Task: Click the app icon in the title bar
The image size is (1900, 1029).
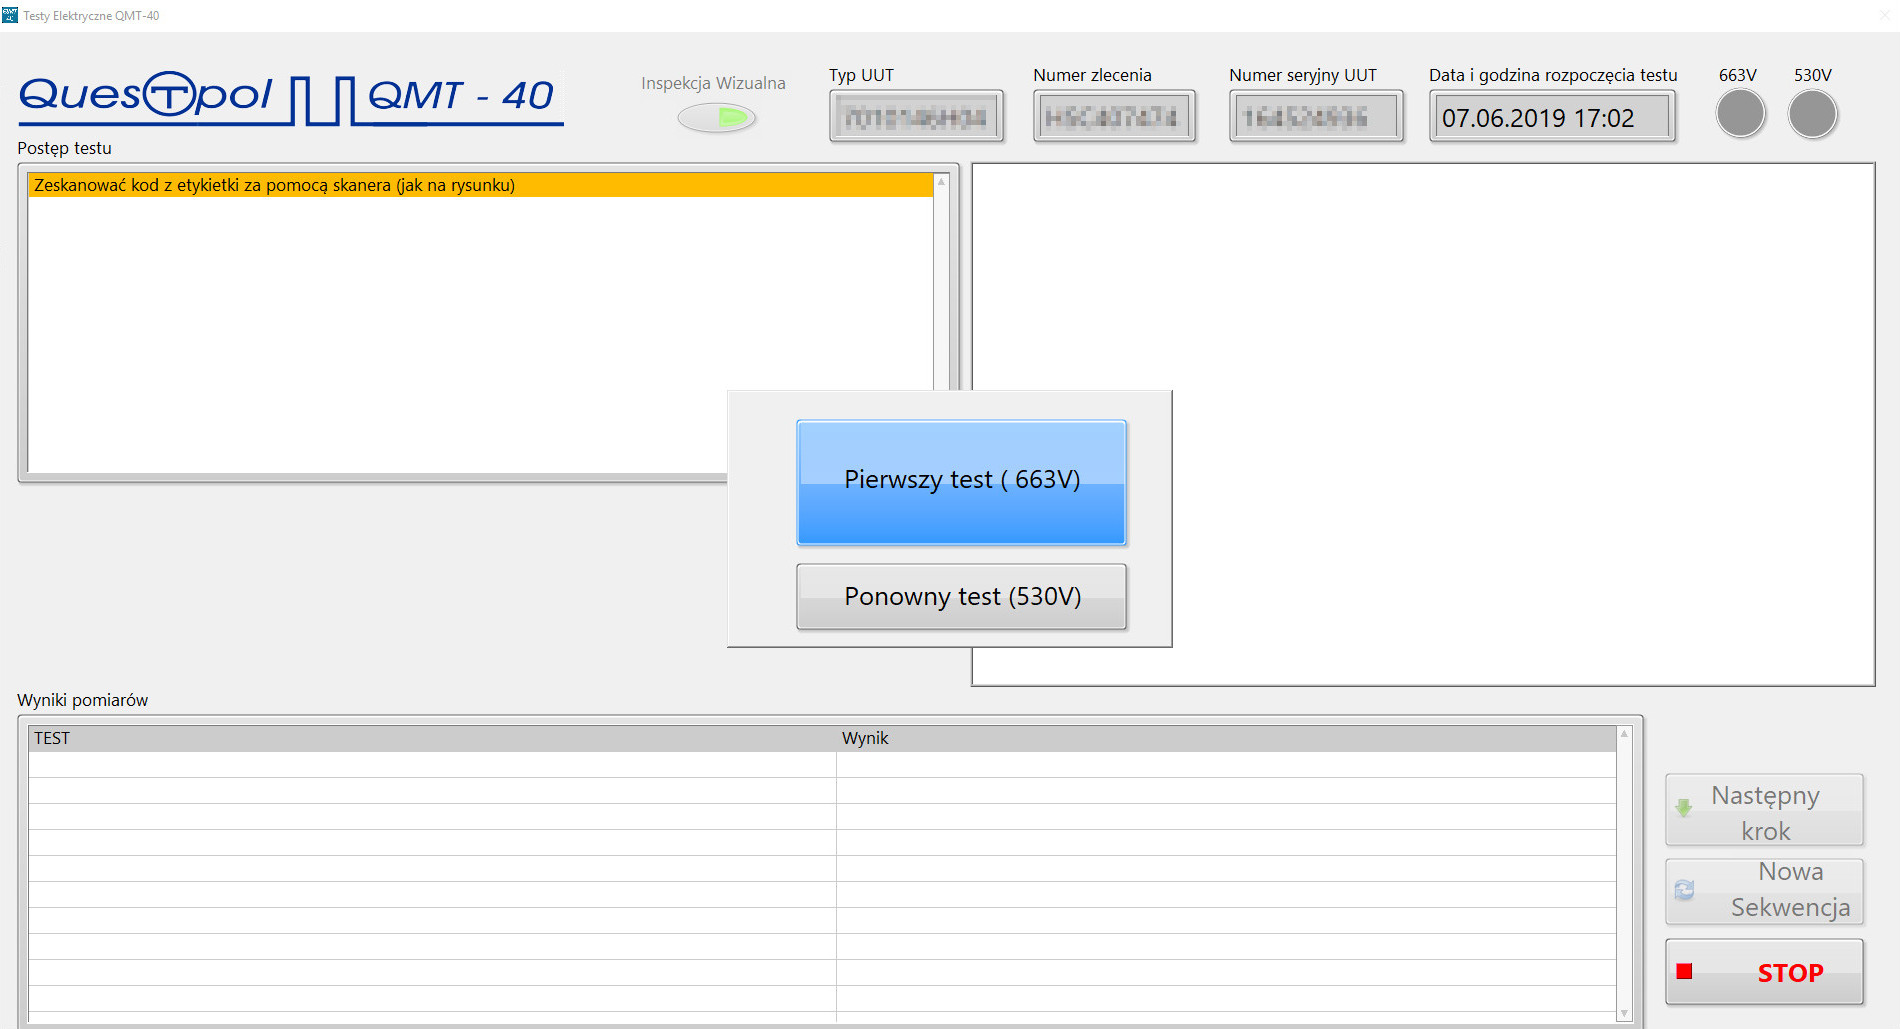Action: coord(10,15)
